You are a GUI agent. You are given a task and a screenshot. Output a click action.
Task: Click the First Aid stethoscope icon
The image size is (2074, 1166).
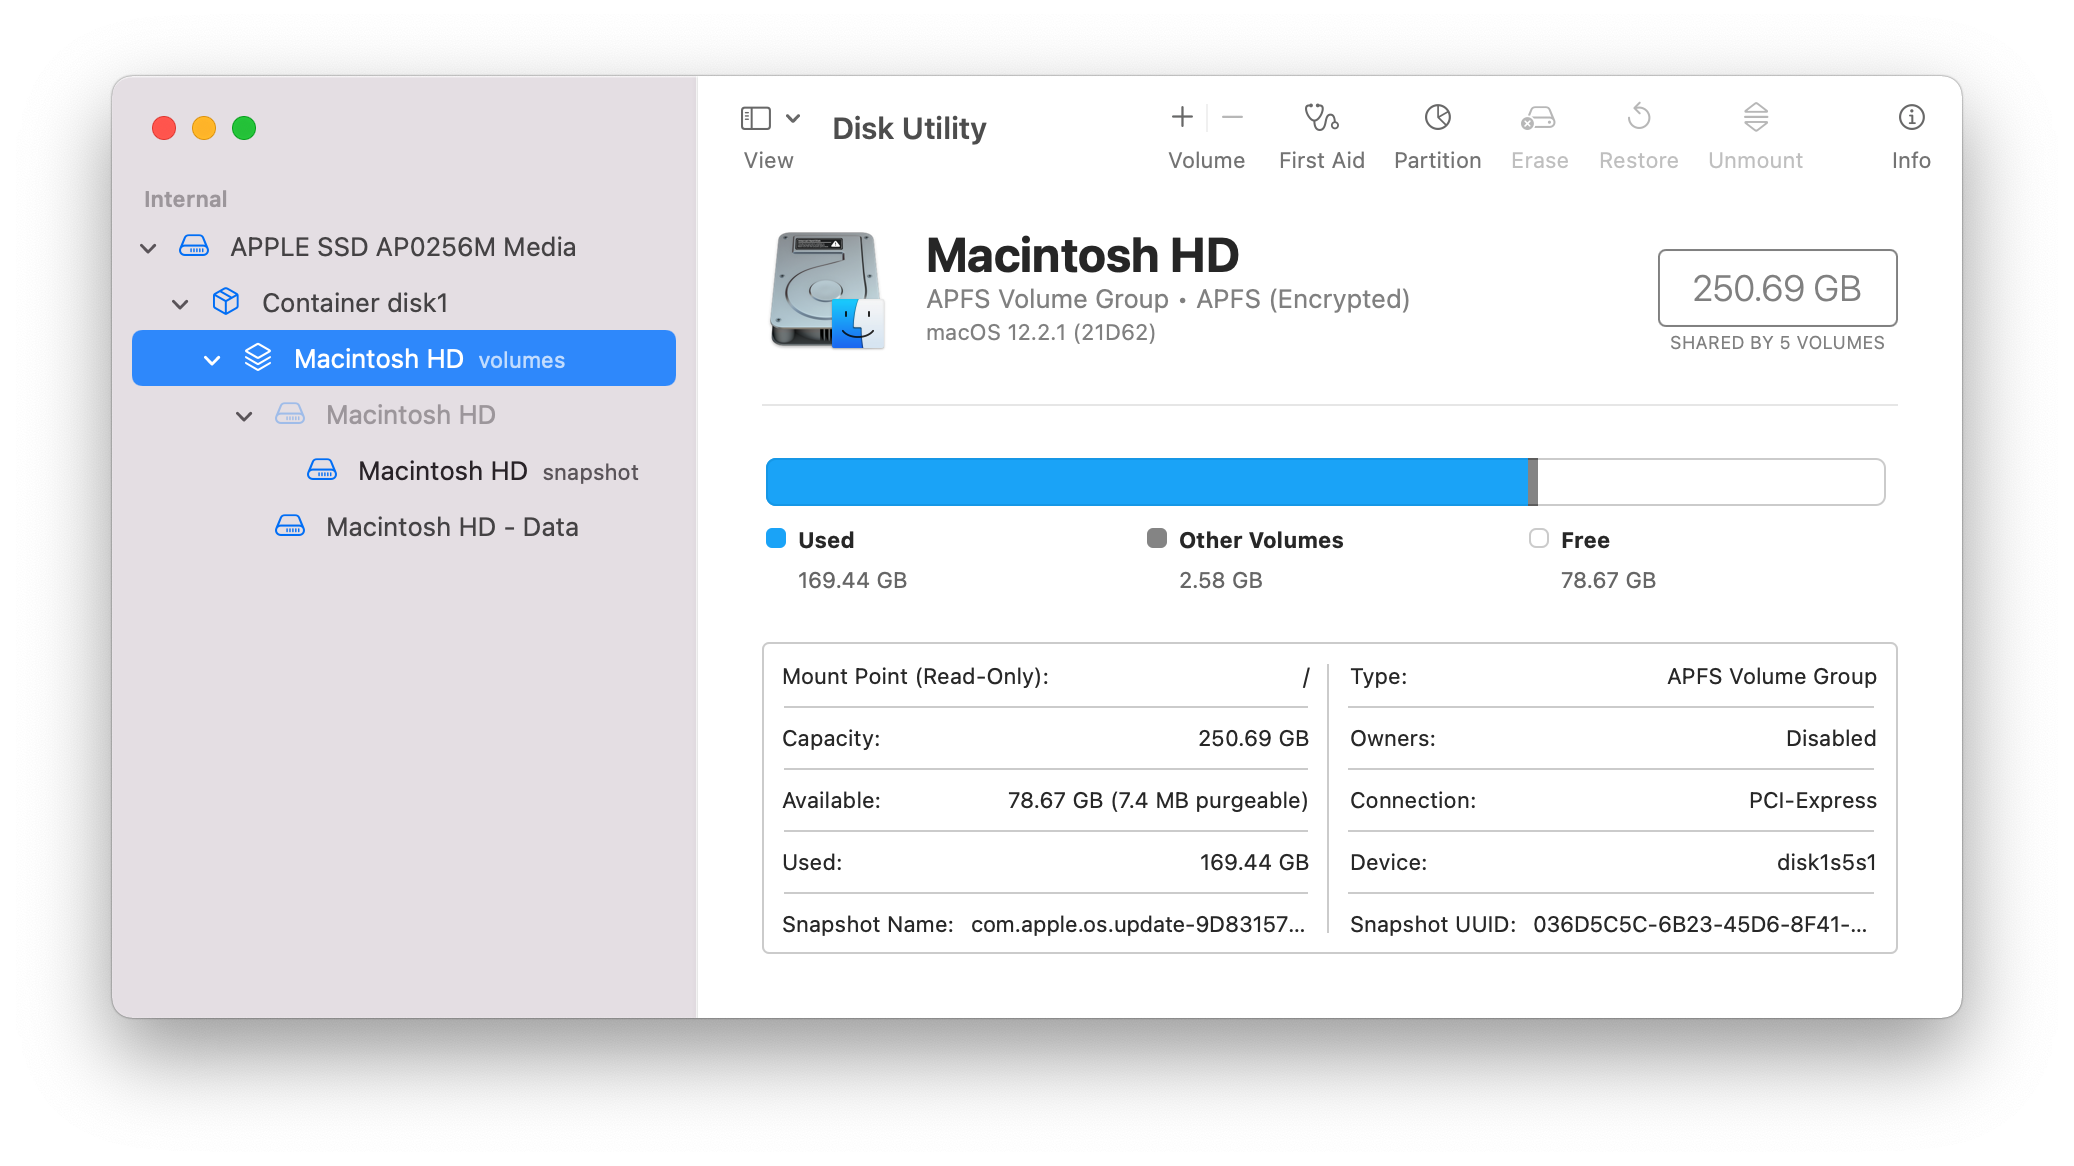tap(1321, 118)
